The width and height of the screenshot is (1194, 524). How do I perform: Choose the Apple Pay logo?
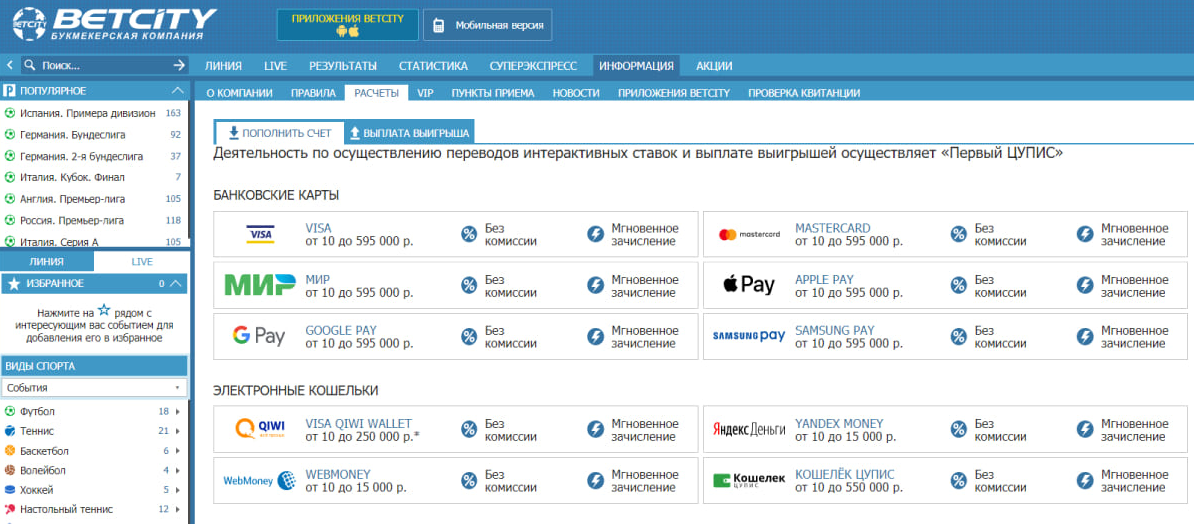pos(749,285)
